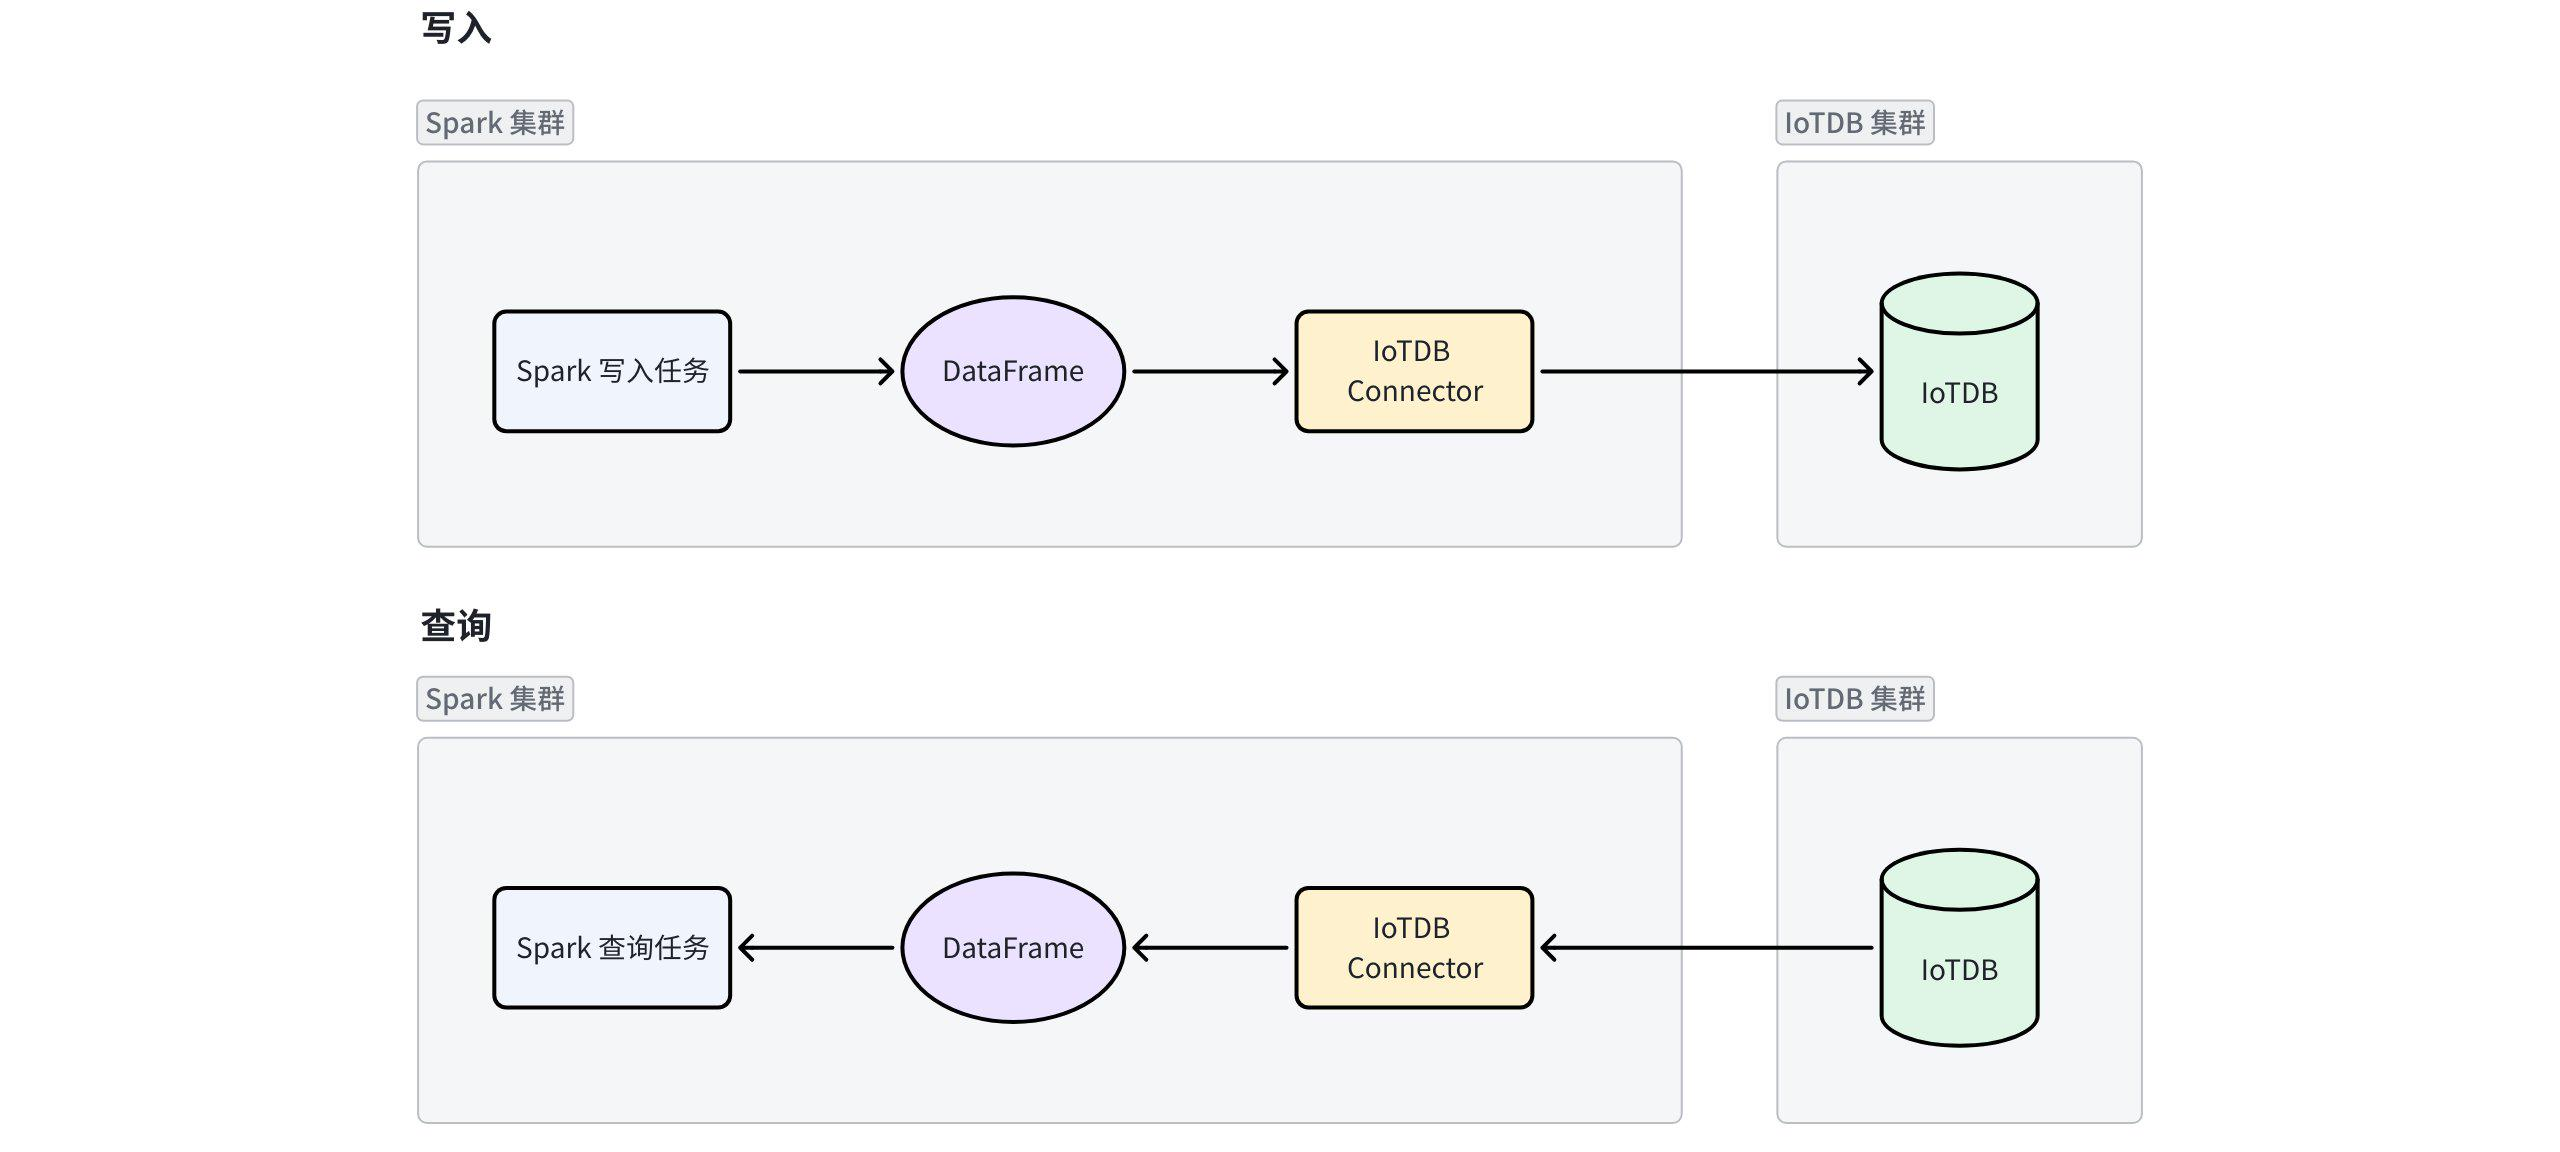Click the DataFrame ellipse in the write flow
This screenshot has width=2560, height=1152.
point(1013,371)
